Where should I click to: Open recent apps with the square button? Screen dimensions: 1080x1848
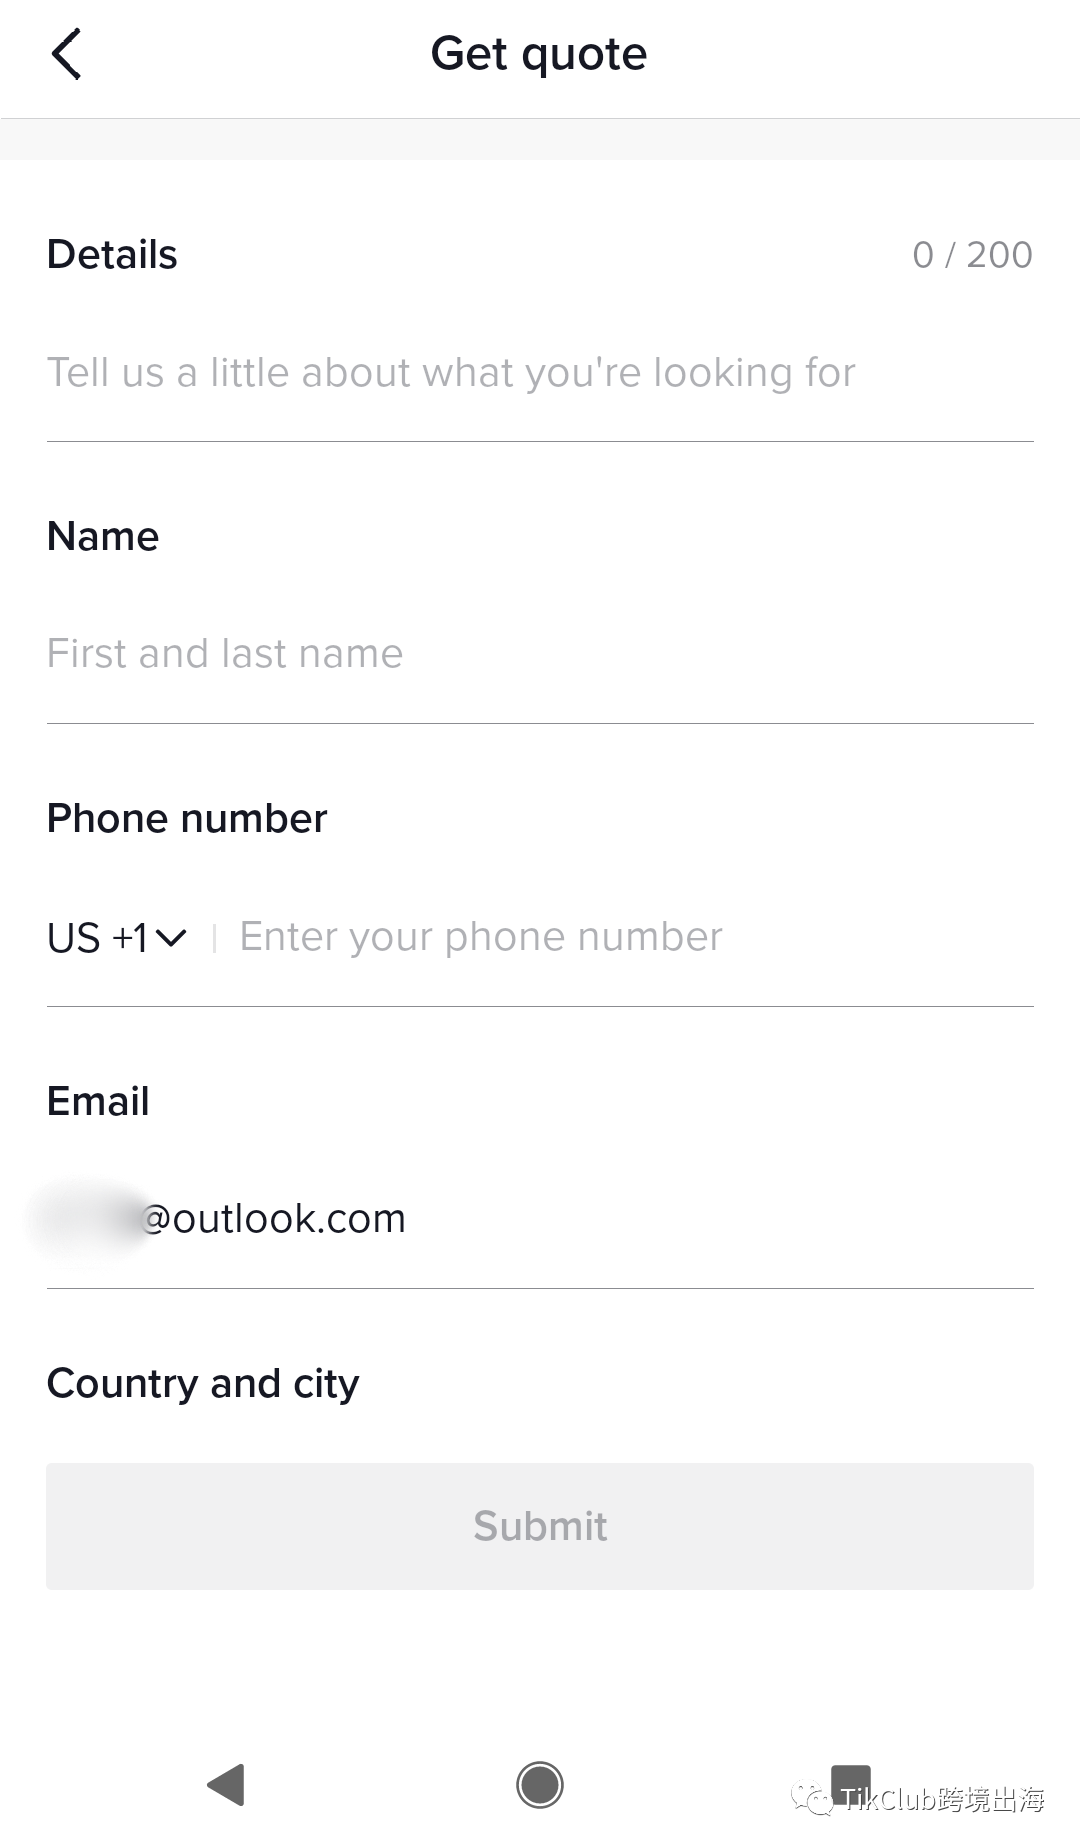tap(851, 1780)
